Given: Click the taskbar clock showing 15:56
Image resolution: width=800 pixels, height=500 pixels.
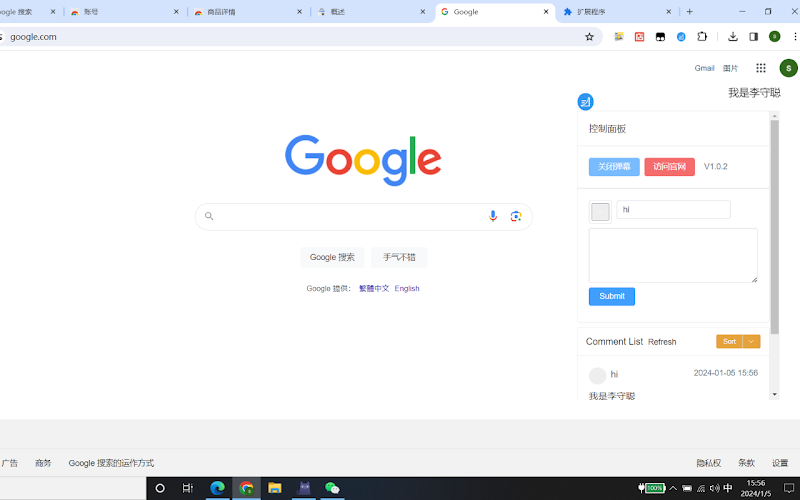Looking at the screenshot, I should pos(756,488).
